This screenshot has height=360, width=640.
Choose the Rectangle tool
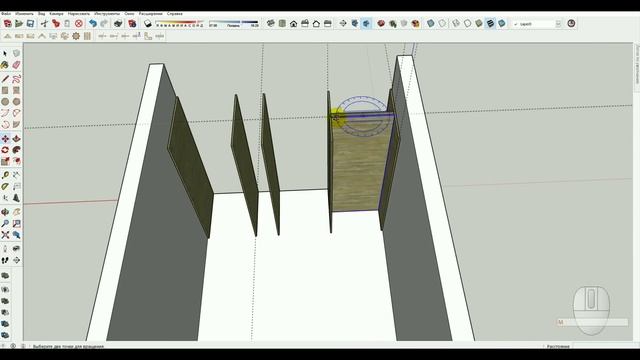click(x=5, y=90)
